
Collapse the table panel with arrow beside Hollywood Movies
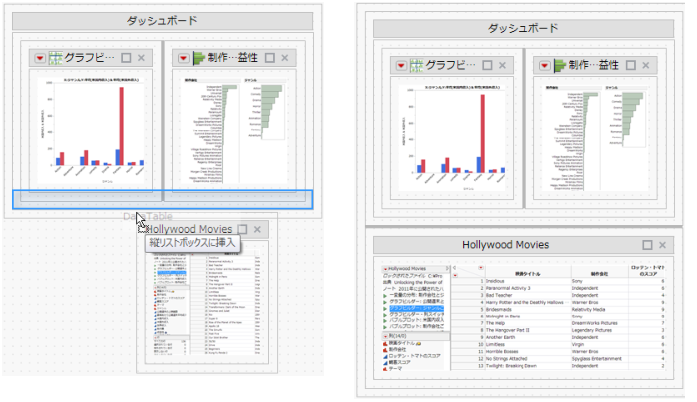pos(447,269)
